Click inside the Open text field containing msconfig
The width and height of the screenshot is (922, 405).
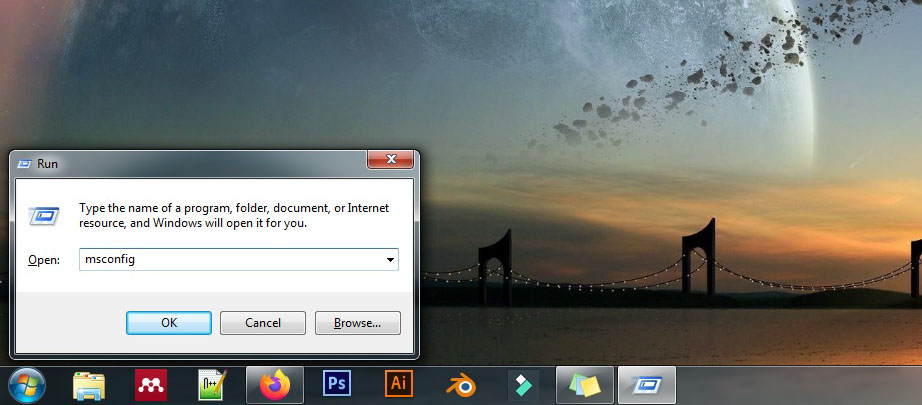(230, 260)
